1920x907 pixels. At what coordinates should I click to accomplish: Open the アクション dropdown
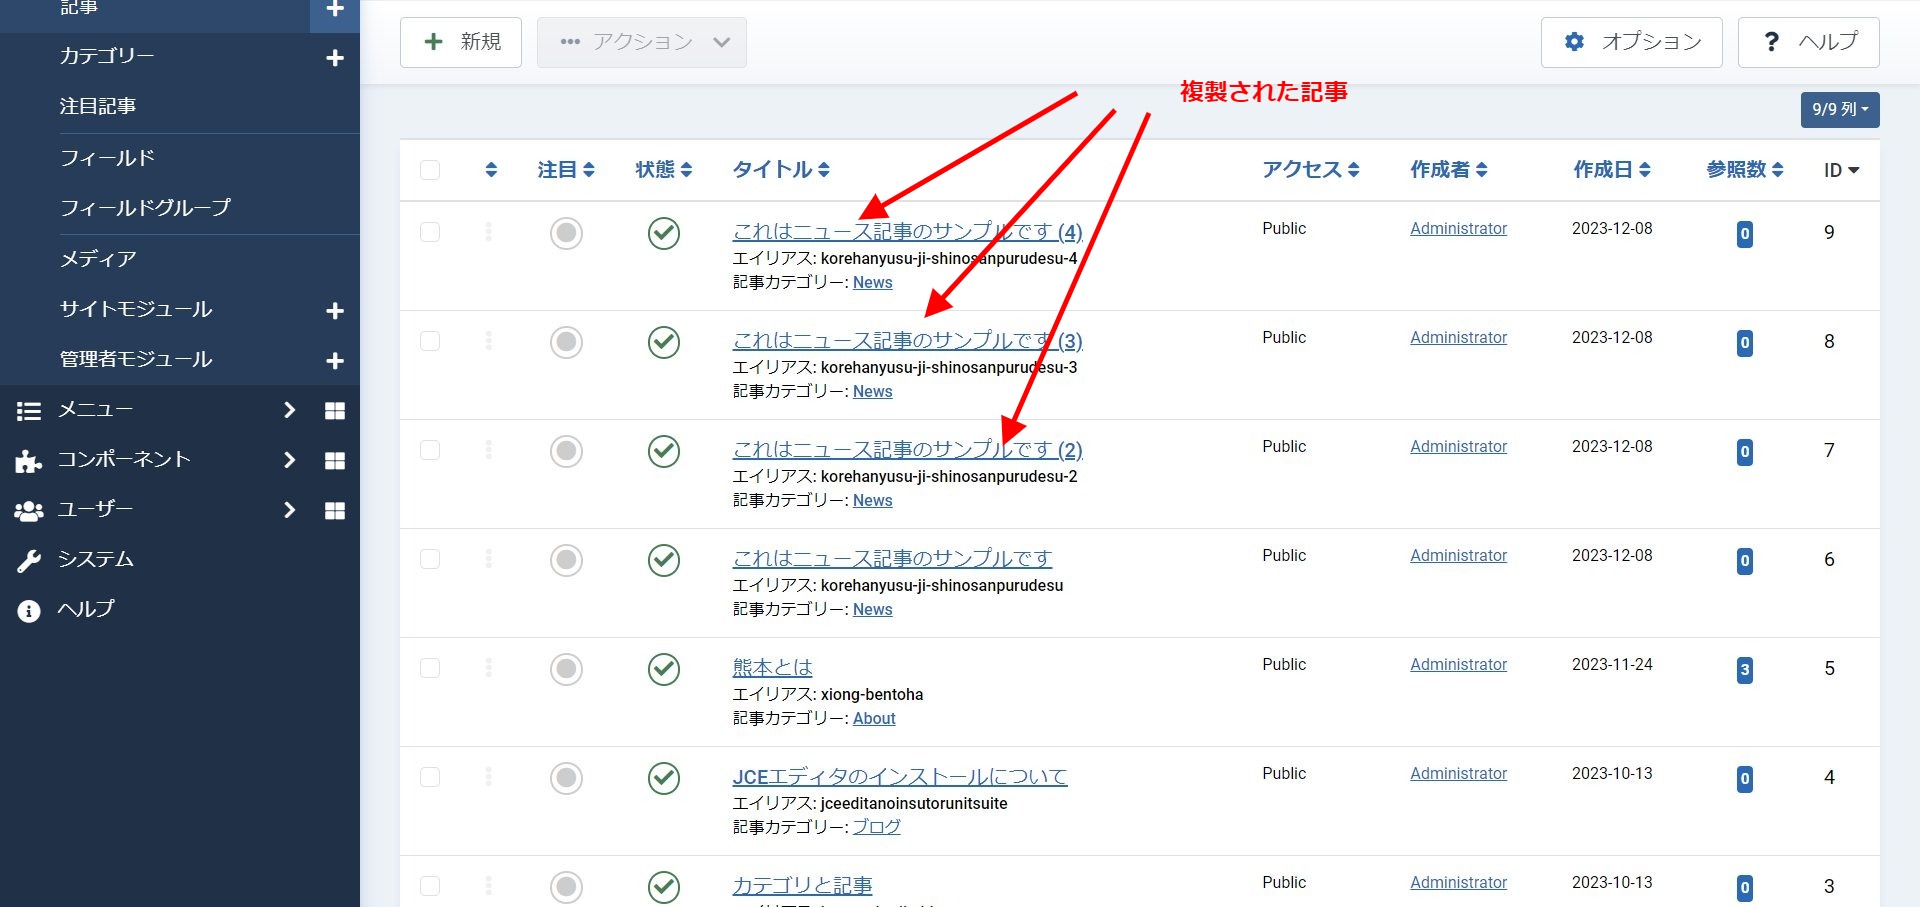click(642, 42)
